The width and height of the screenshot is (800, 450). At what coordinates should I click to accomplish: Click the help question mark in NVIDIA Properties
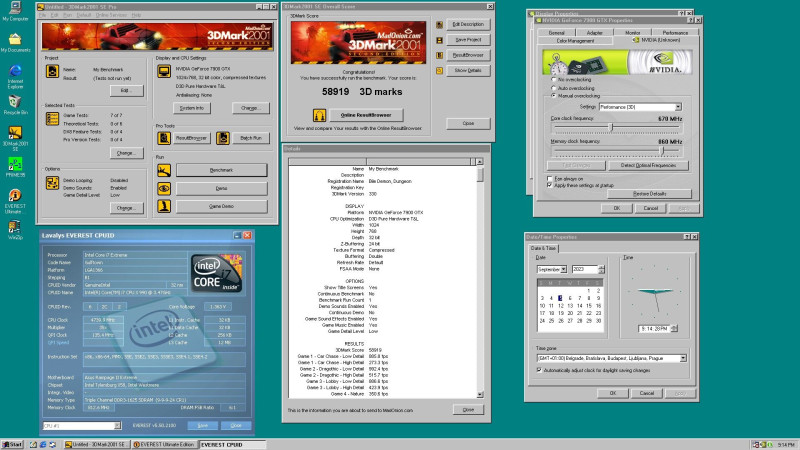[x=690, y=20]
